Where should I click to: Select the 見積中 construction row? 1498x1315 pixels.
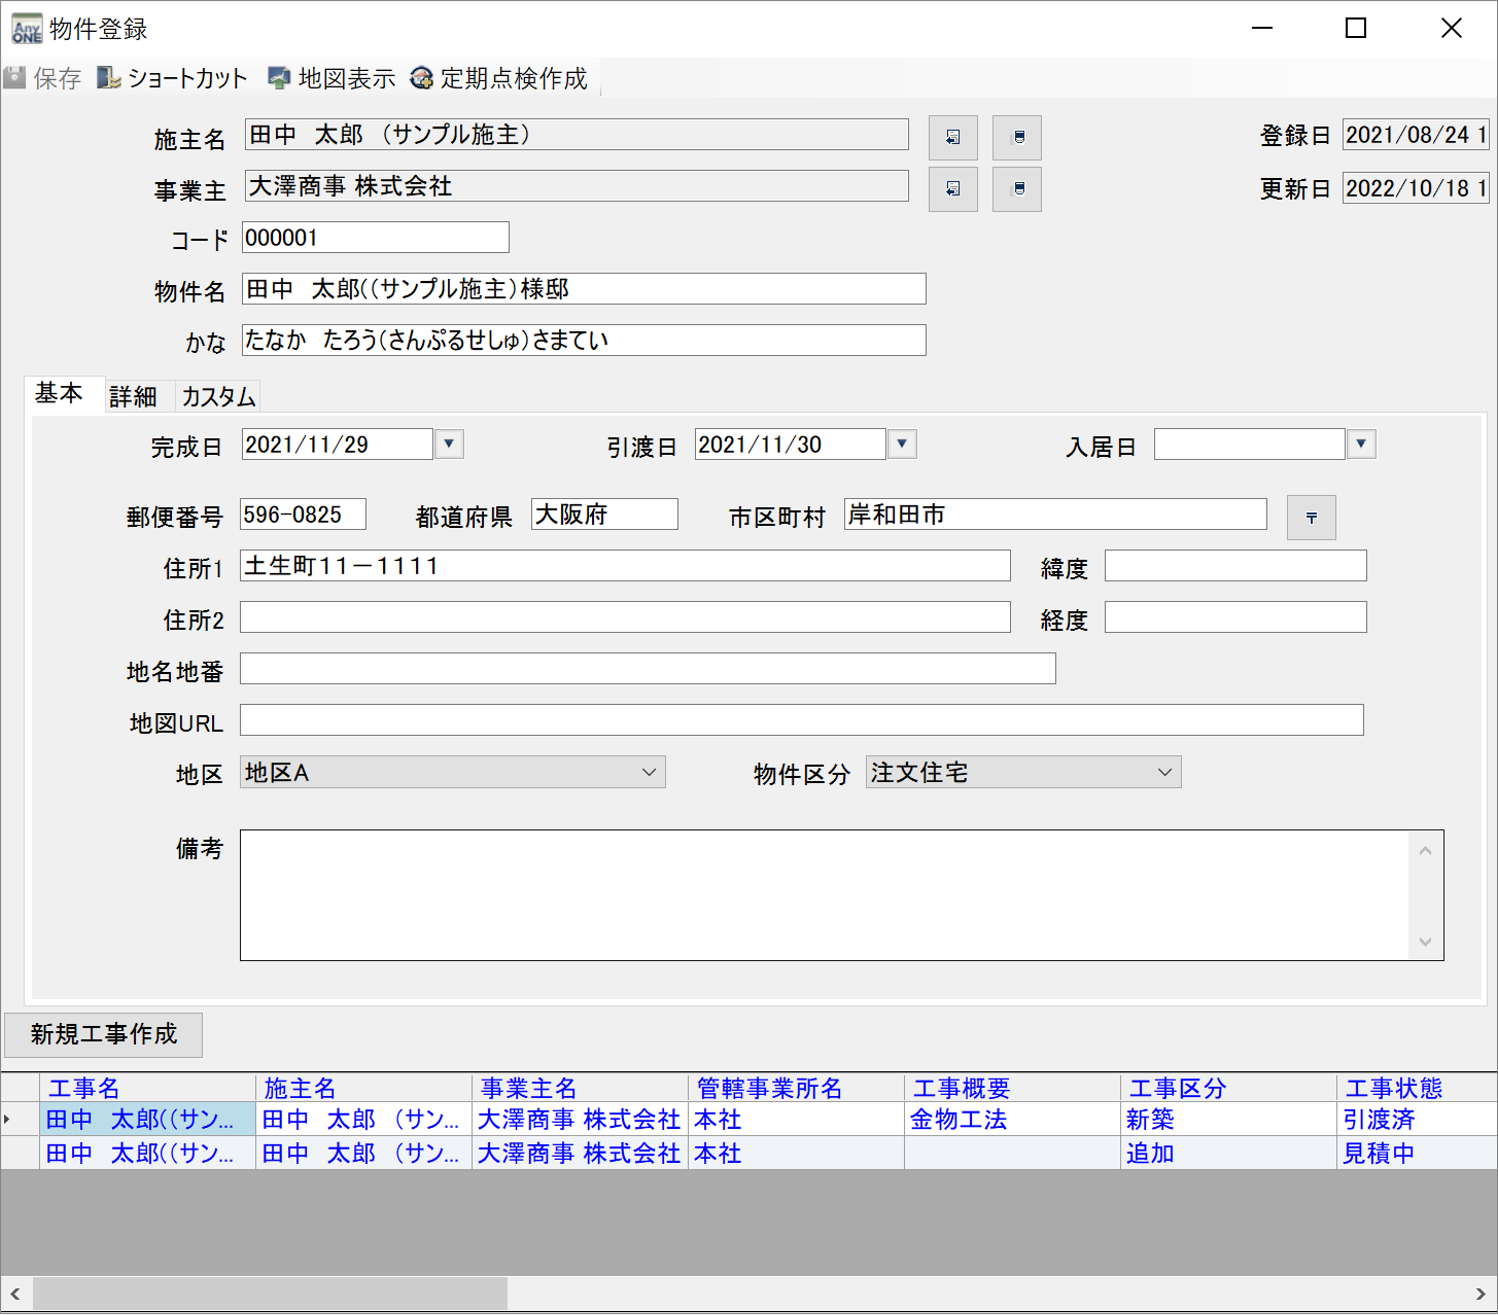(x=1378, y=1153)
